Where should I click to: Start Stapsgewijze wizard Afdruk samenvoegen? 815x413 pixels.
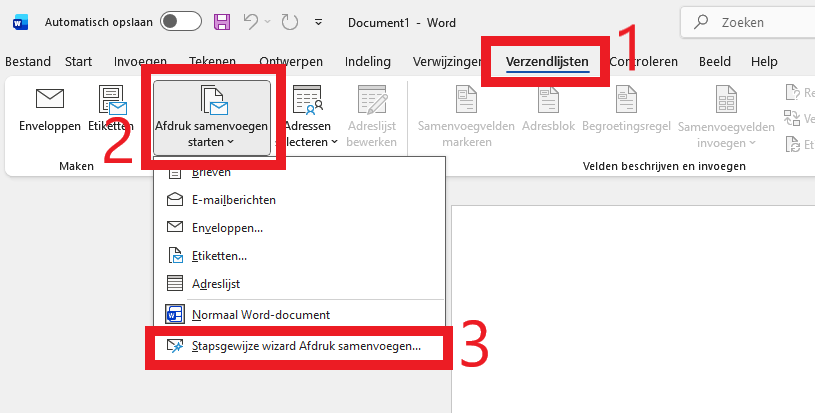(305, 346)
